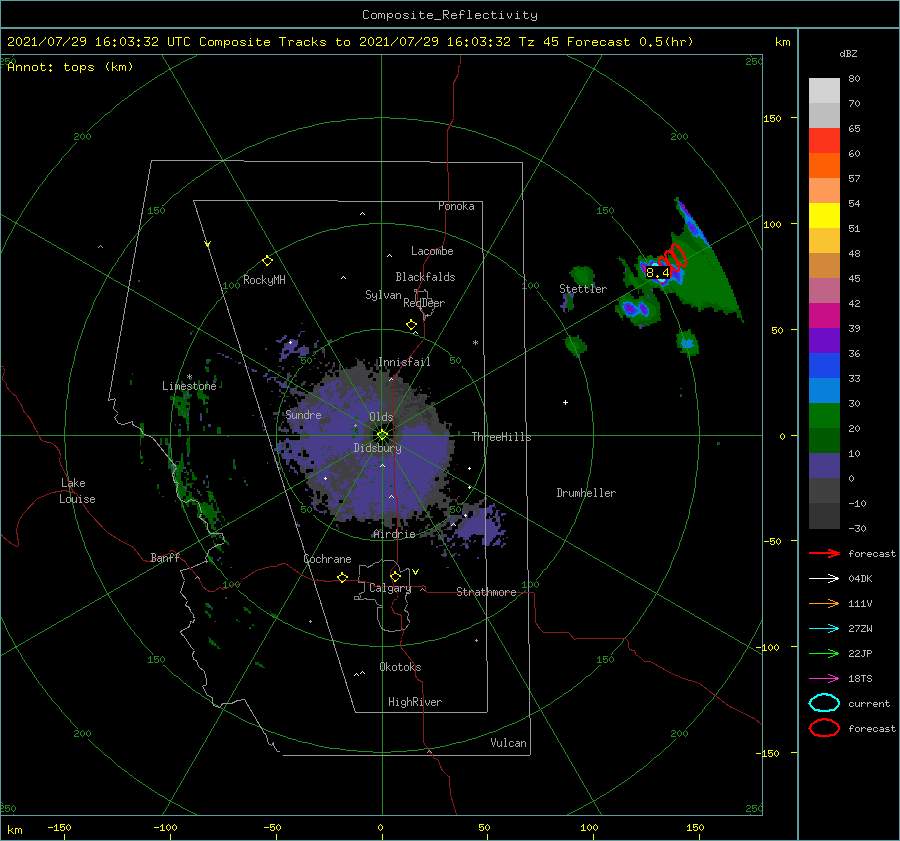Click the red forecast arrow in legend
Image resolution: width=900 pixels, height=841 pixels.
(824, 553)
